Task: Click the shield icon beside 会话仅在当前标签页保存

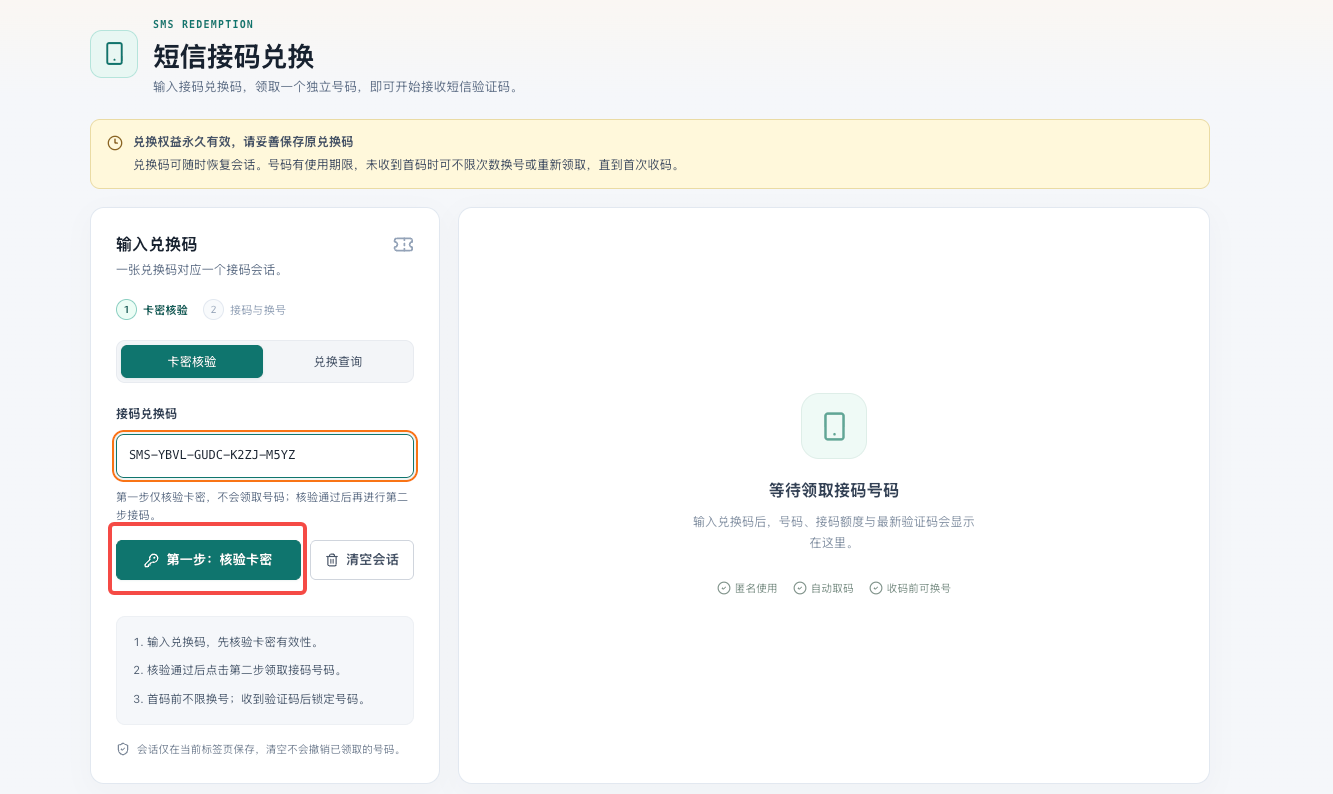Action: [123, 749]
